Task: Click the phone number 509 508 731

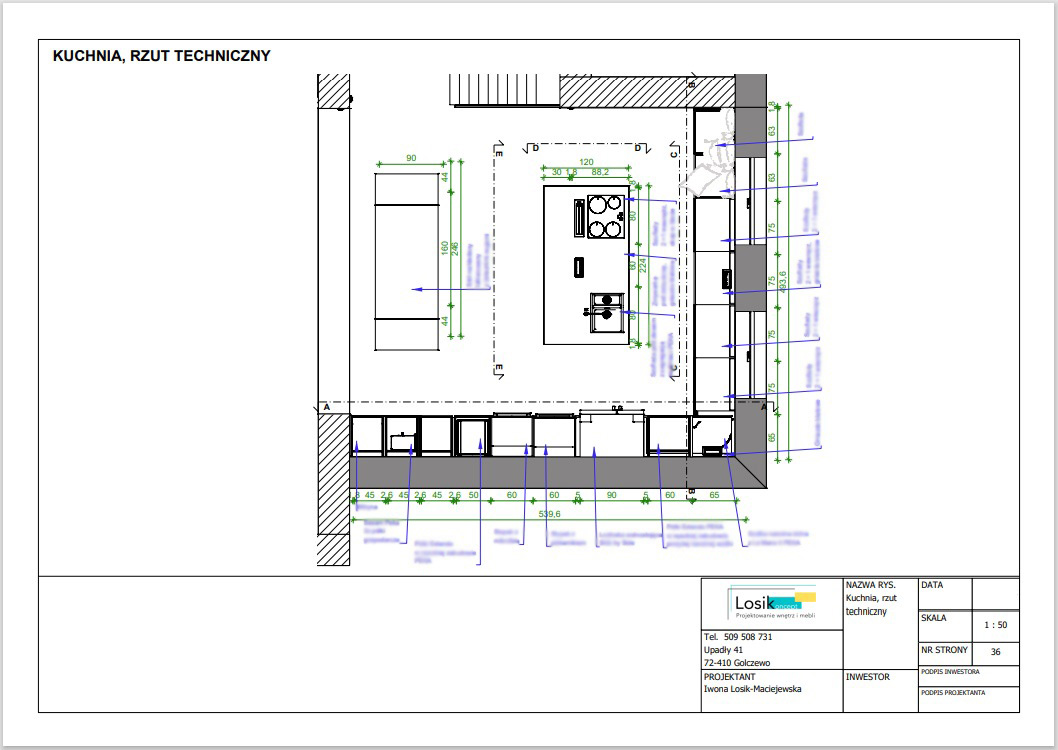Action: point(738,637)
